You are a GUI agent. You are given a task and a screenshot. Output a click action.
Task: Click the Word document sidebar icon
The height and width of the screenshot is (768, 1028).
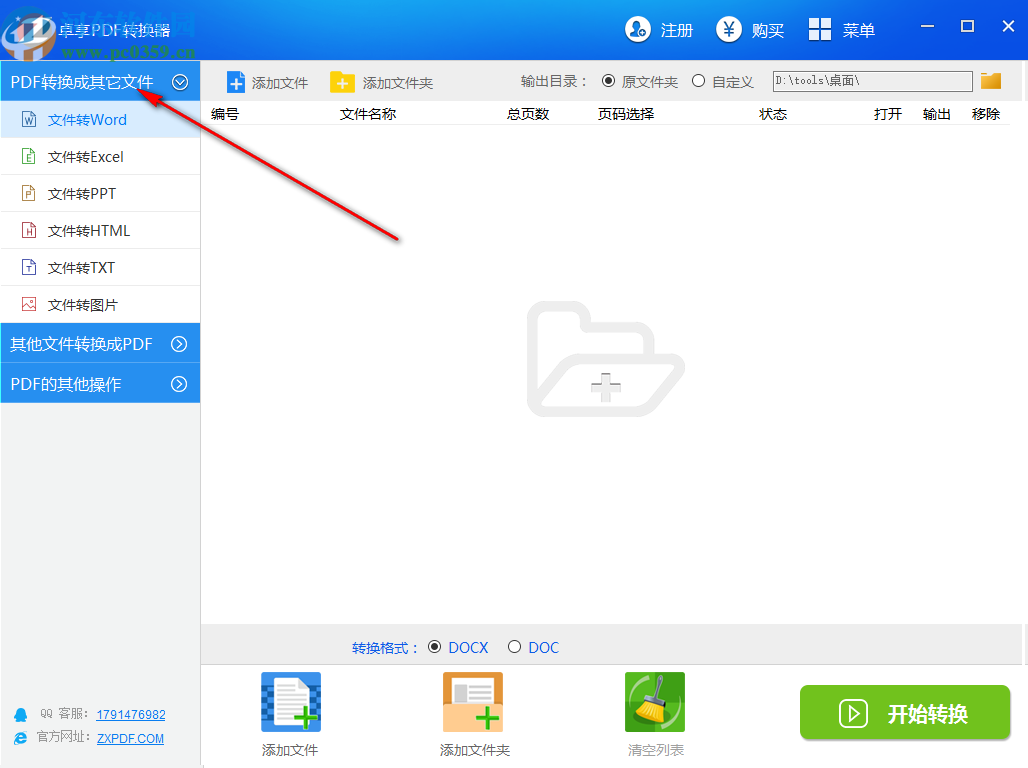click(x=29, y=119)
